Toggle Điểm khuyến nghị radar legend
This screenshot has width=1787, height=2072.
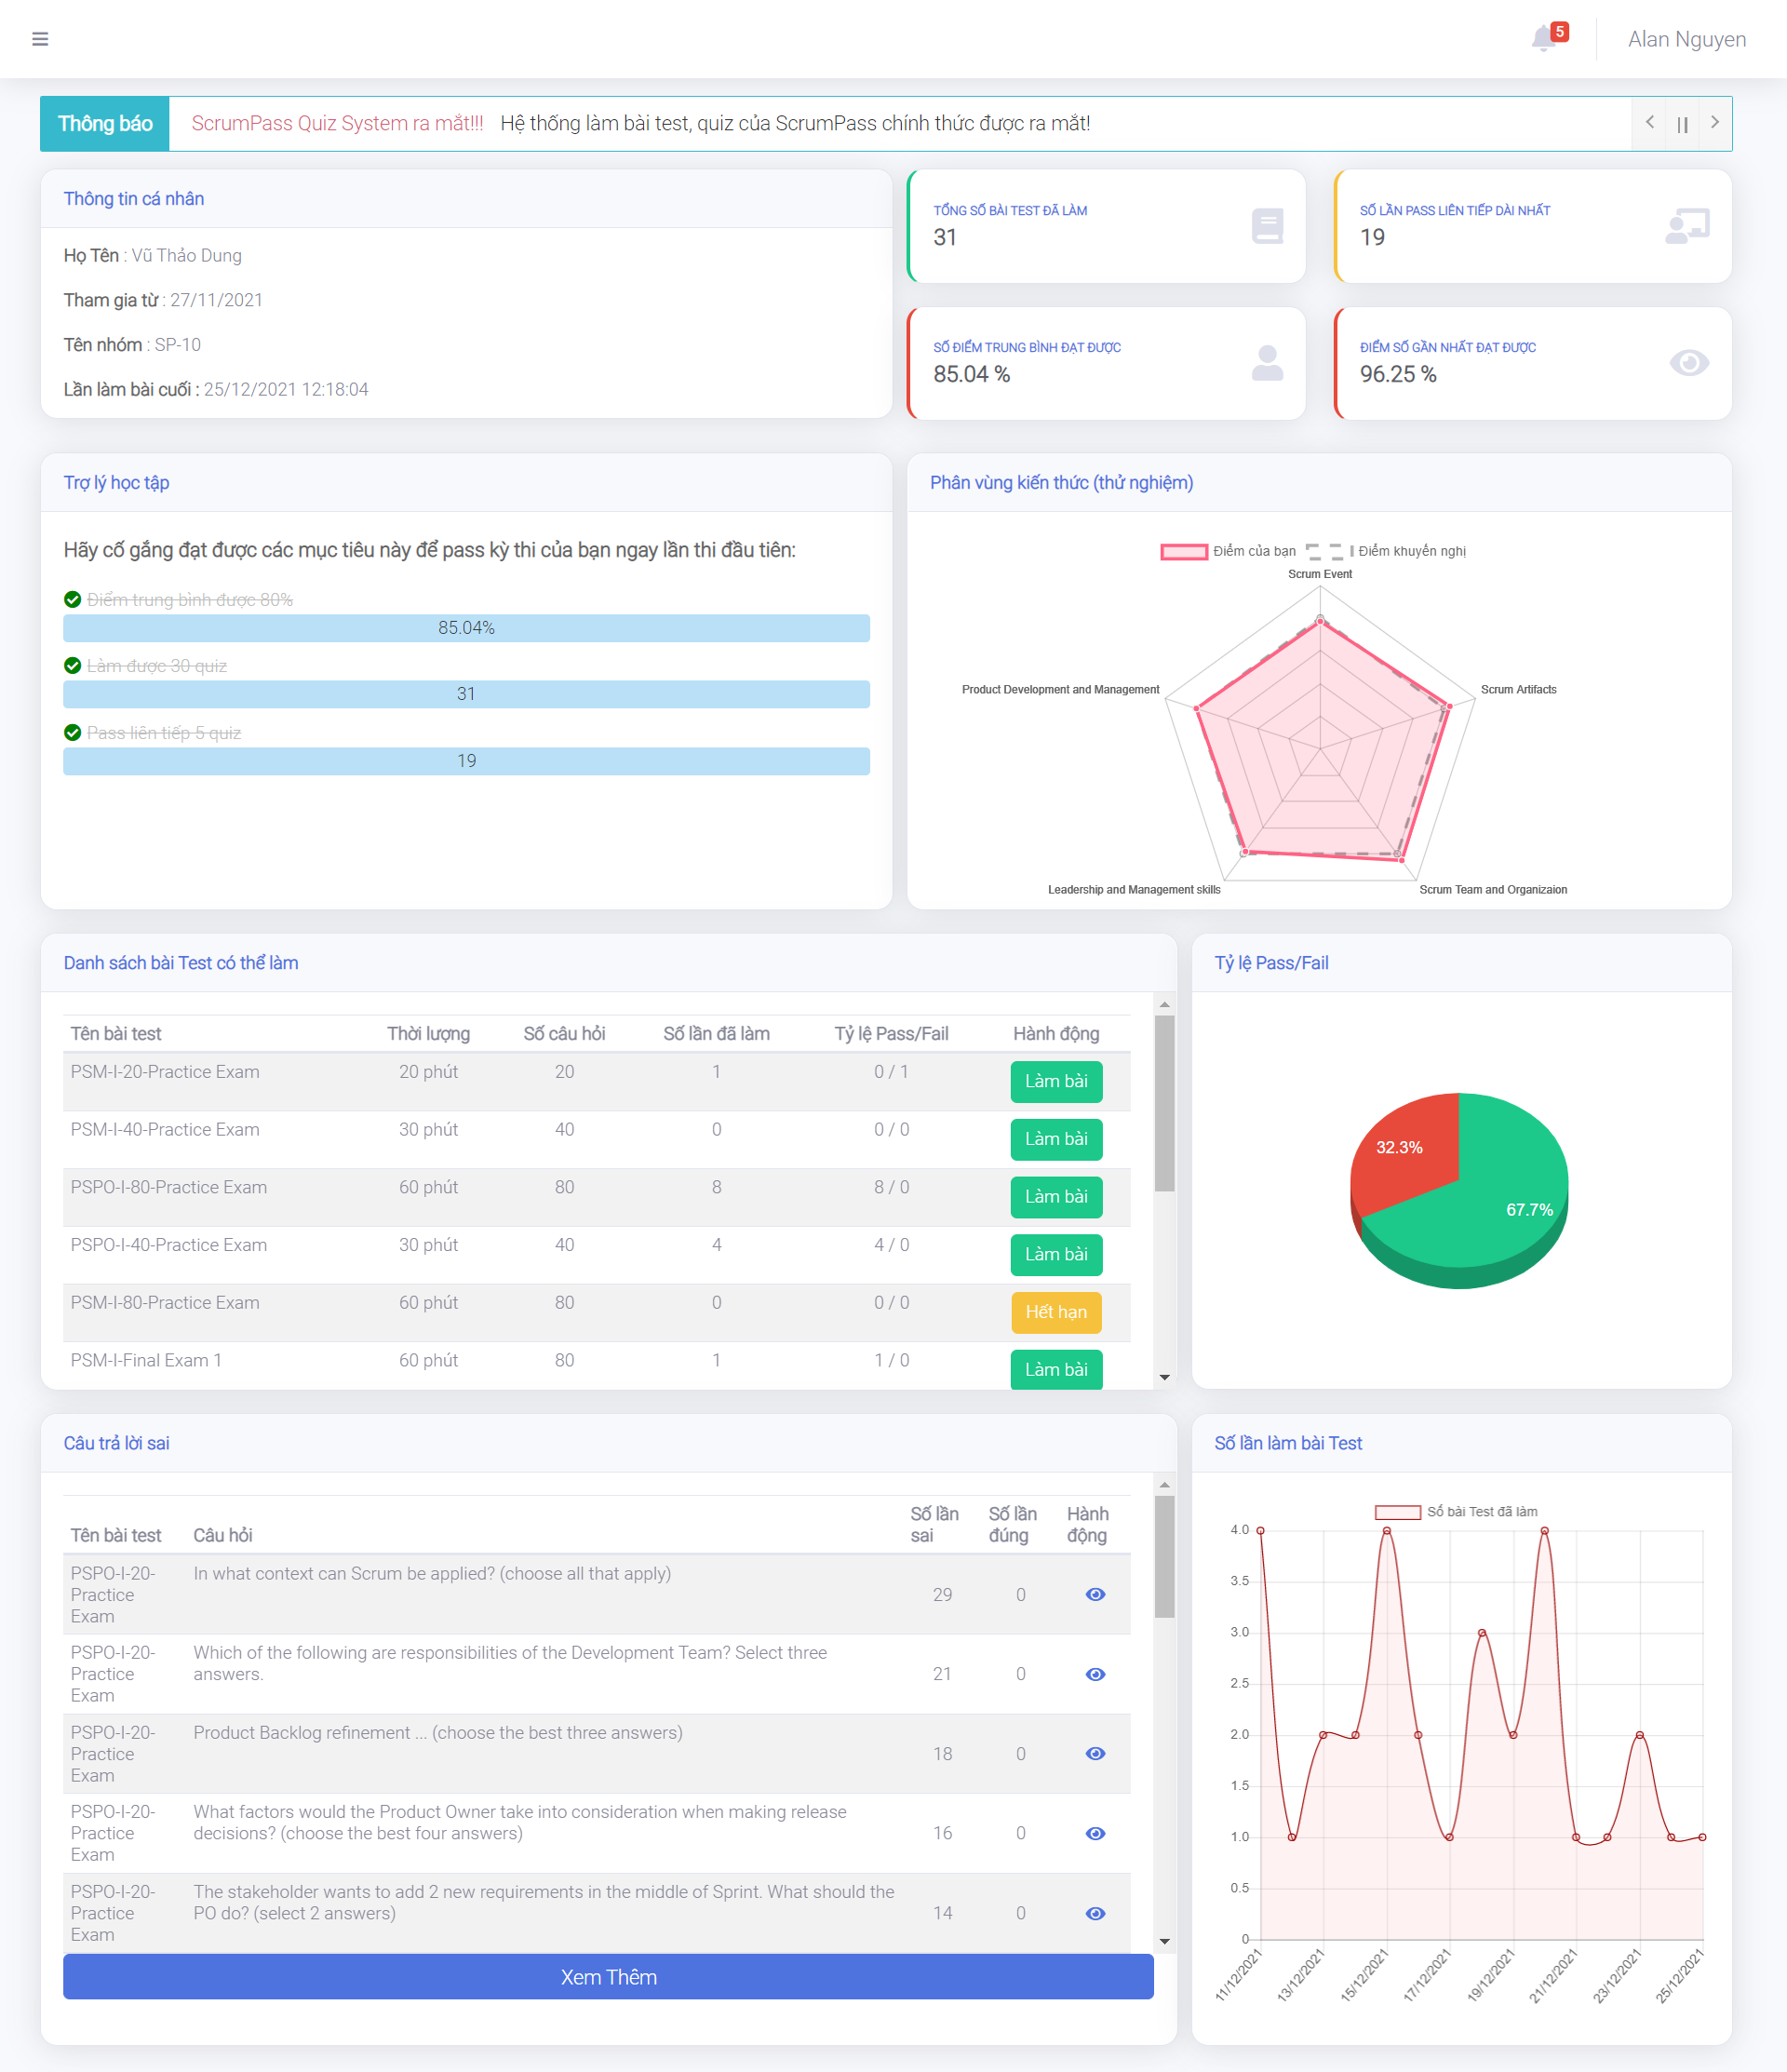[1386, 551]
